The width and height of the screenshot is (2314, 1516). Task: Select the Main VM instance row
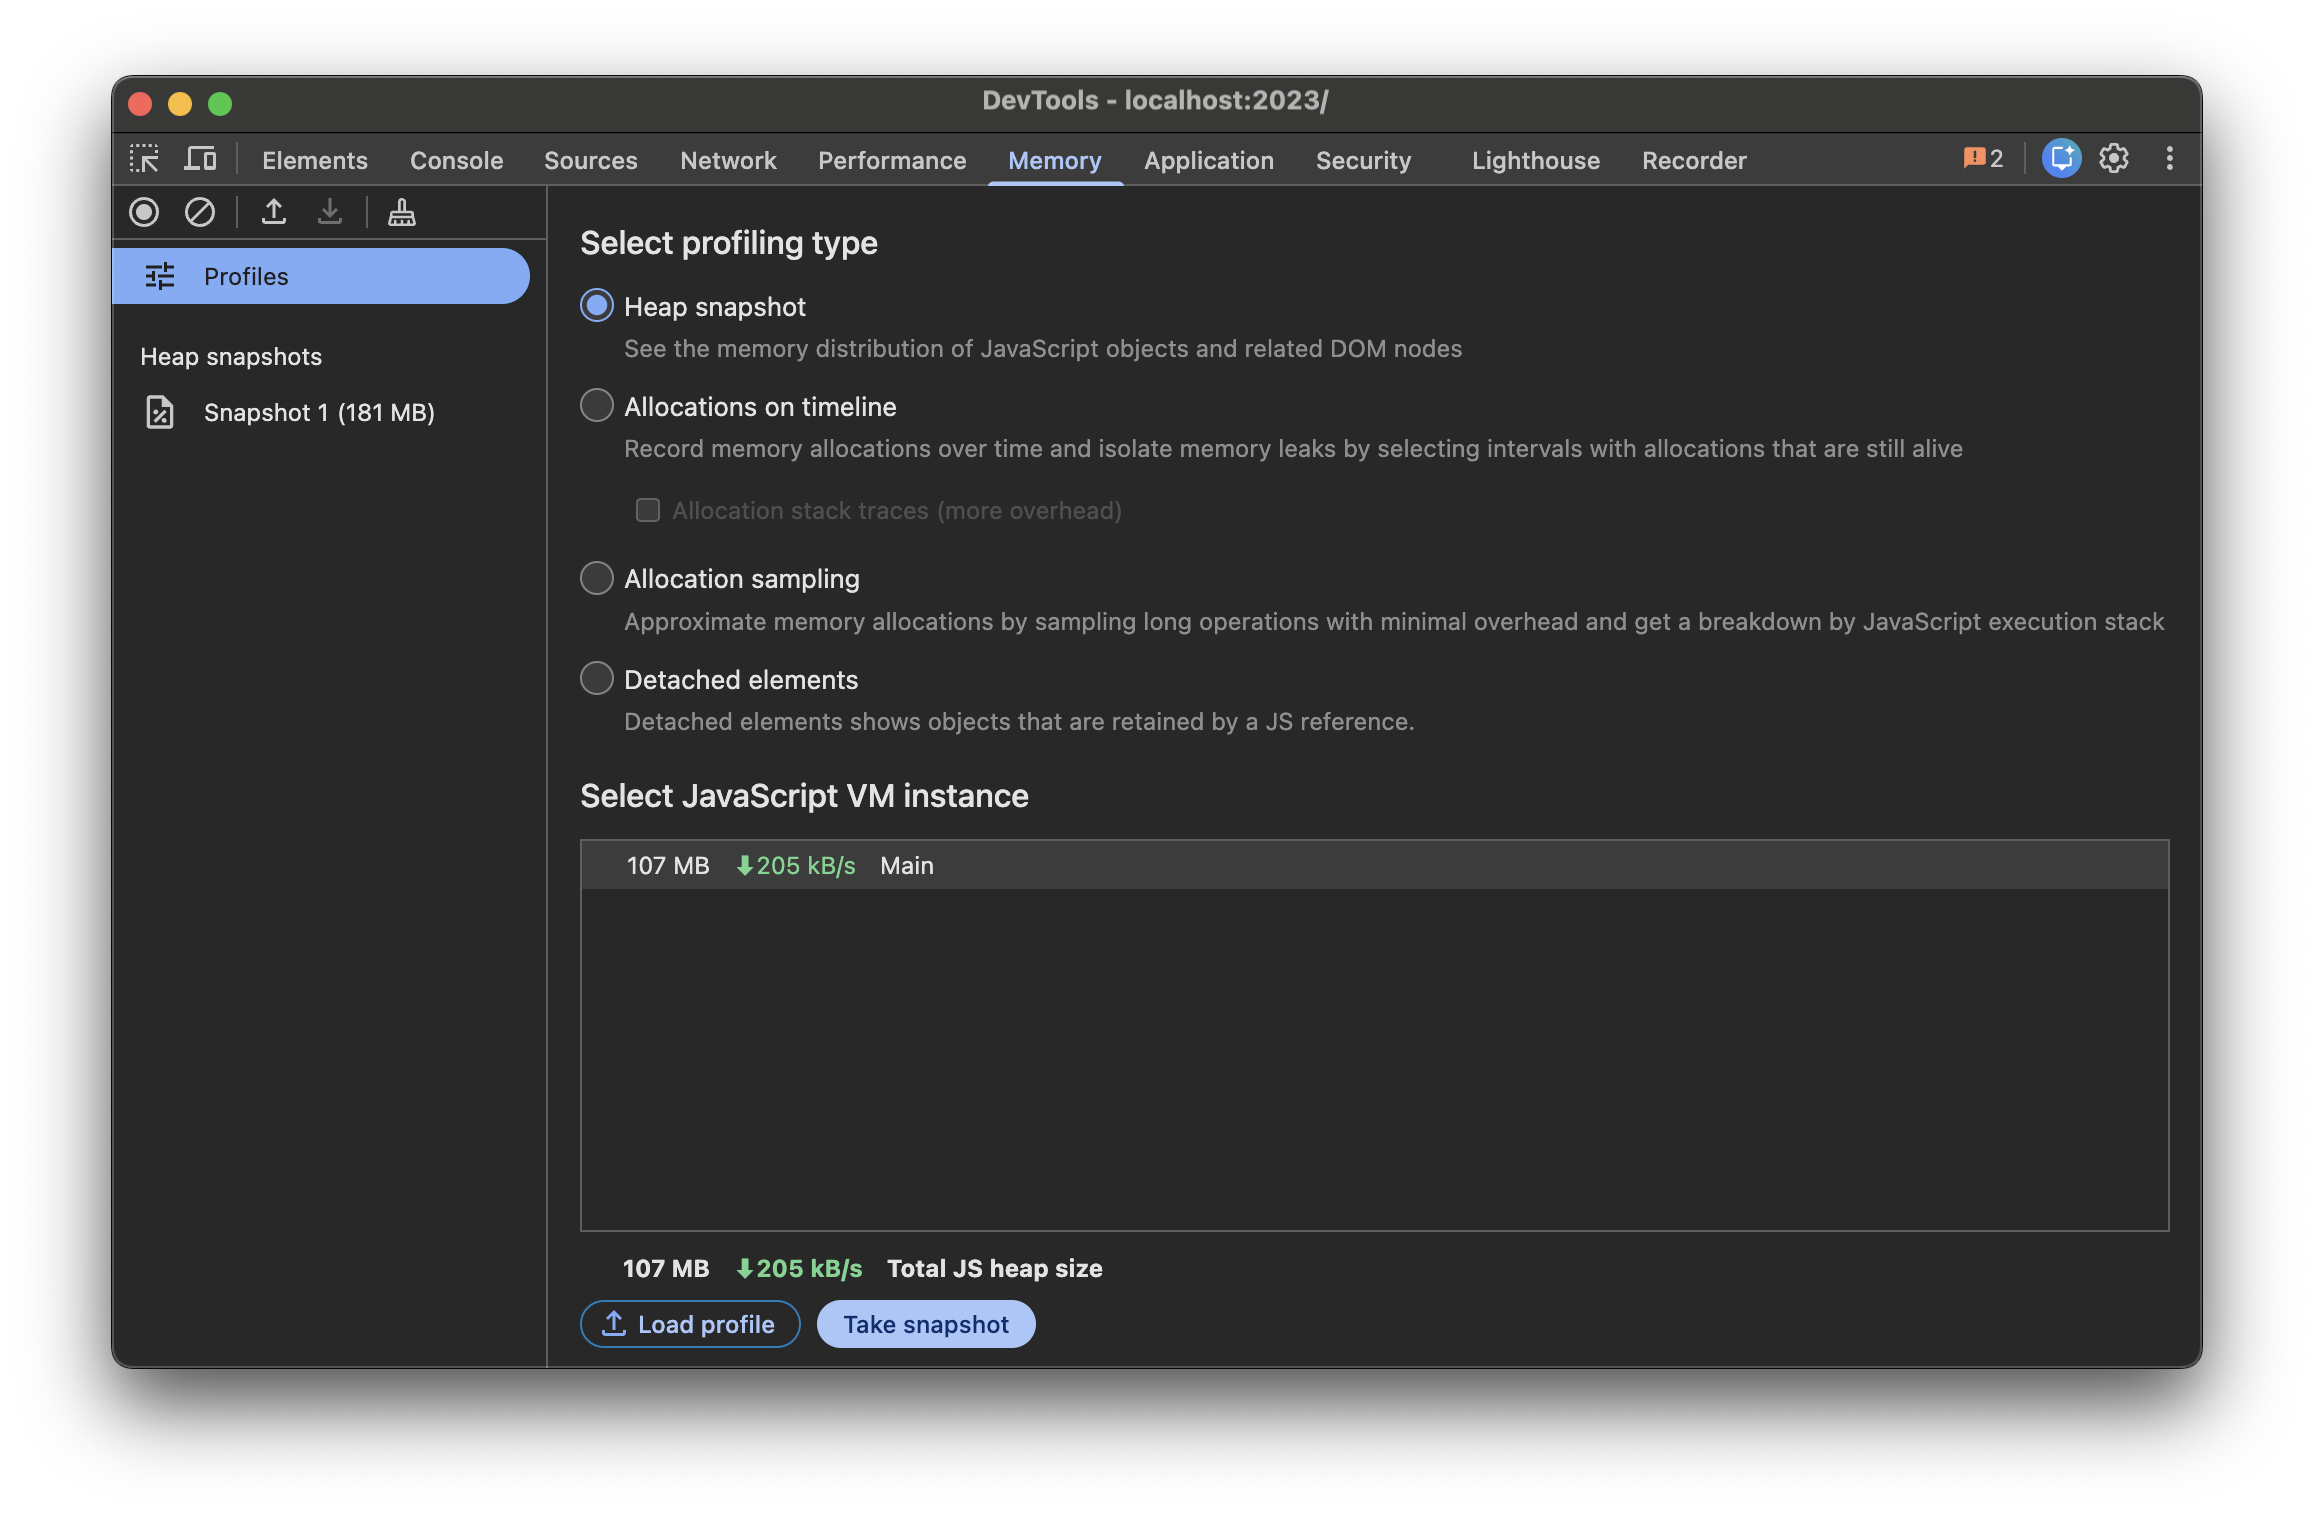1374,865
